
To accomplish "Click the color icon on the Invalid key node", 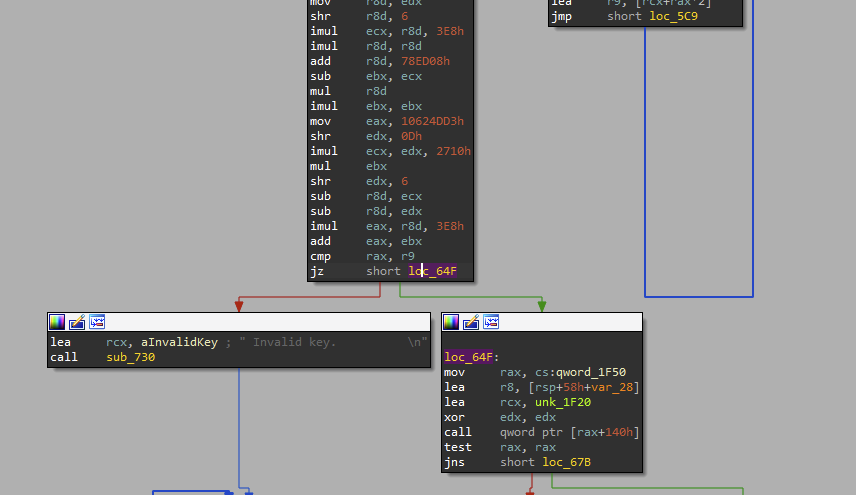I will [x=57, y=322].
